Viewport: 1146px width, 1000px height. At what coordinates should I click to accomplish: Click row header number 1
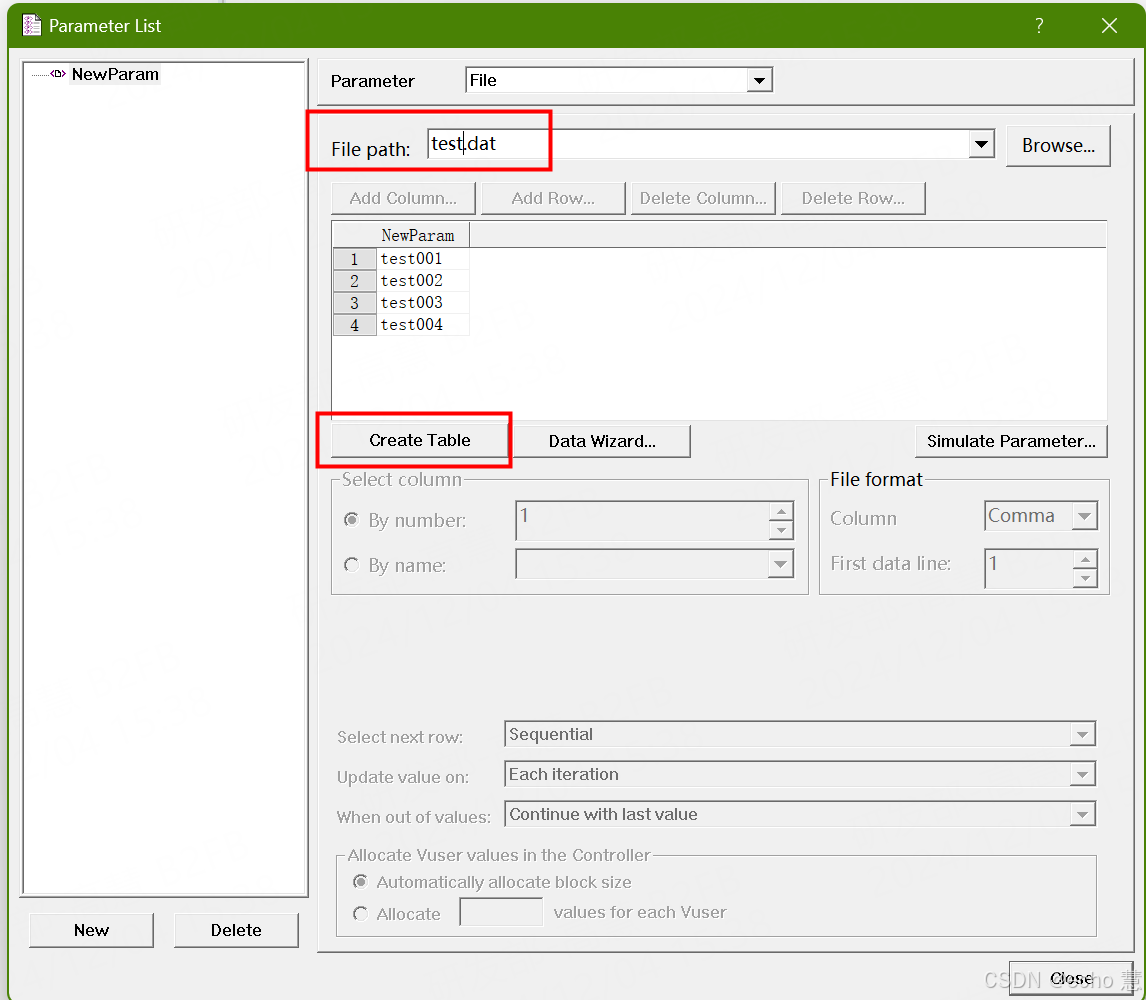(x=354, y=259)
